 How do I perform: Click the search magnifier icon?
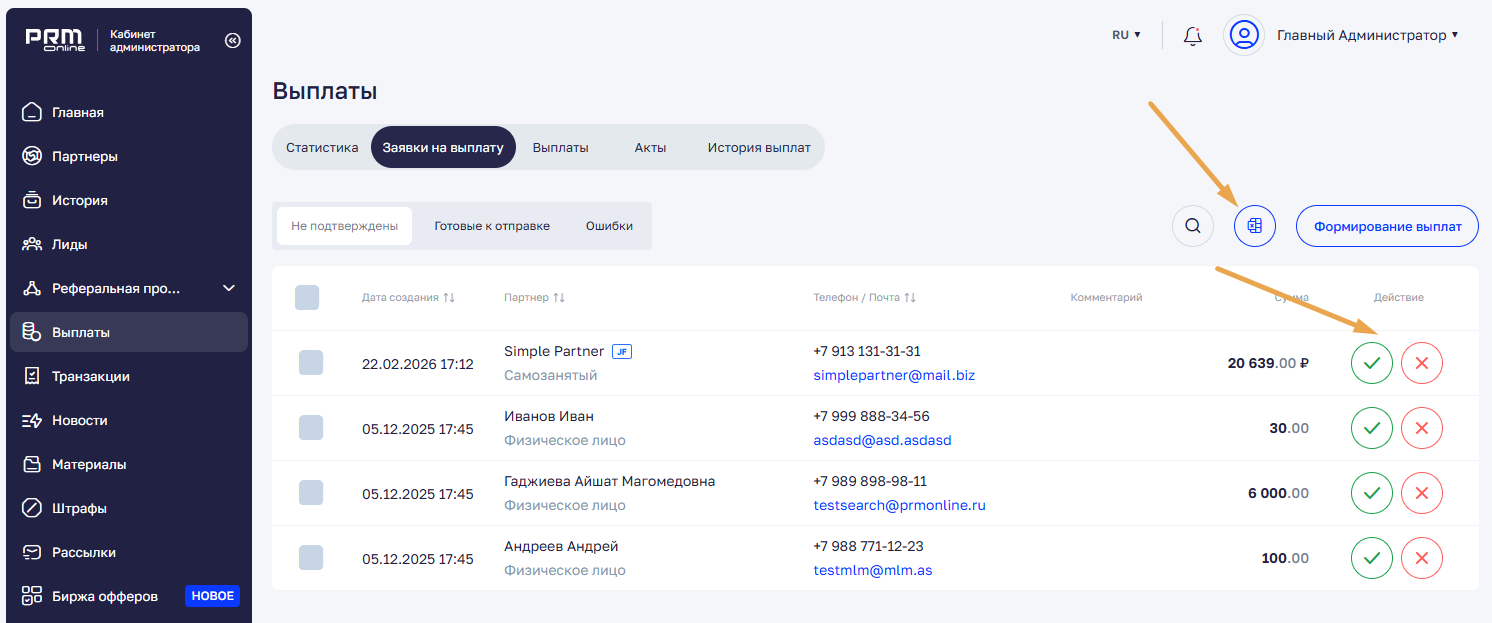(1192, 226)
